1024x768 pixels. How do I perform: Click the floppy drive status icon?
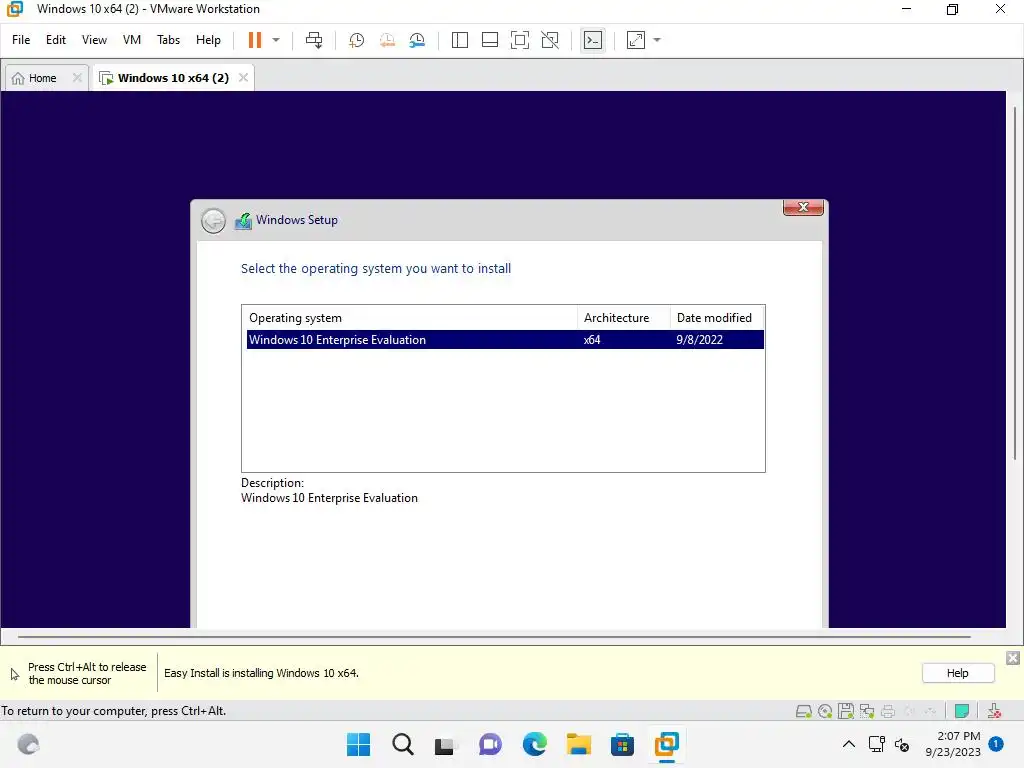click(846, 711)
